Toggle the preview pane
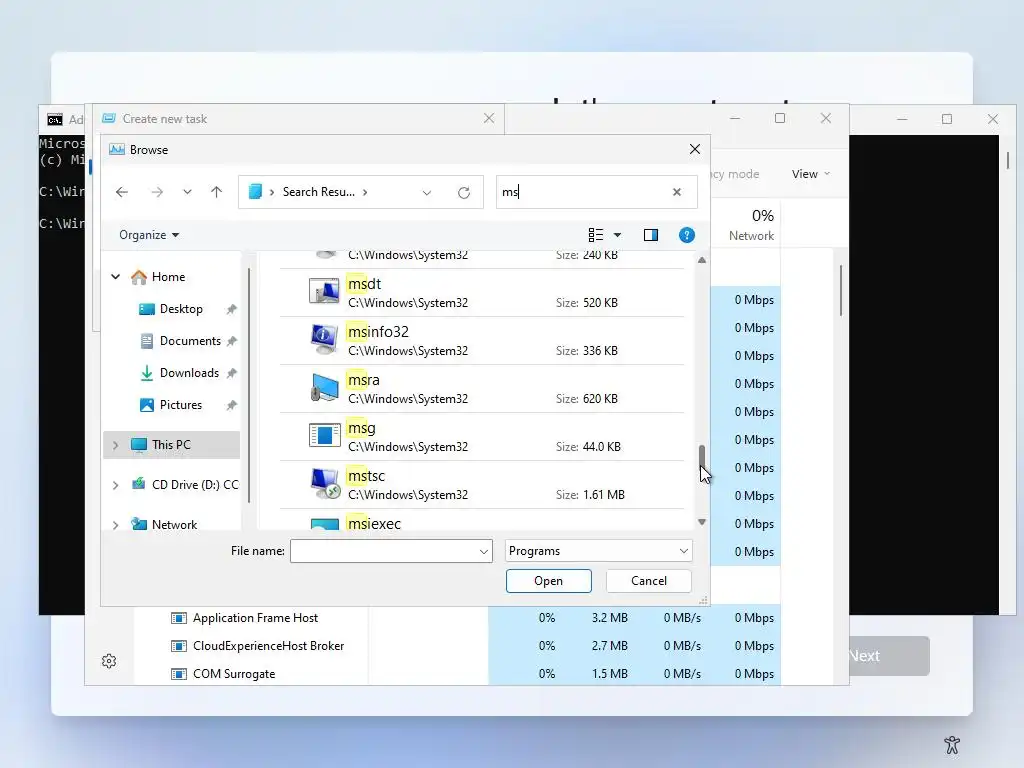The image size is (1024, 768). pos(650,235)
